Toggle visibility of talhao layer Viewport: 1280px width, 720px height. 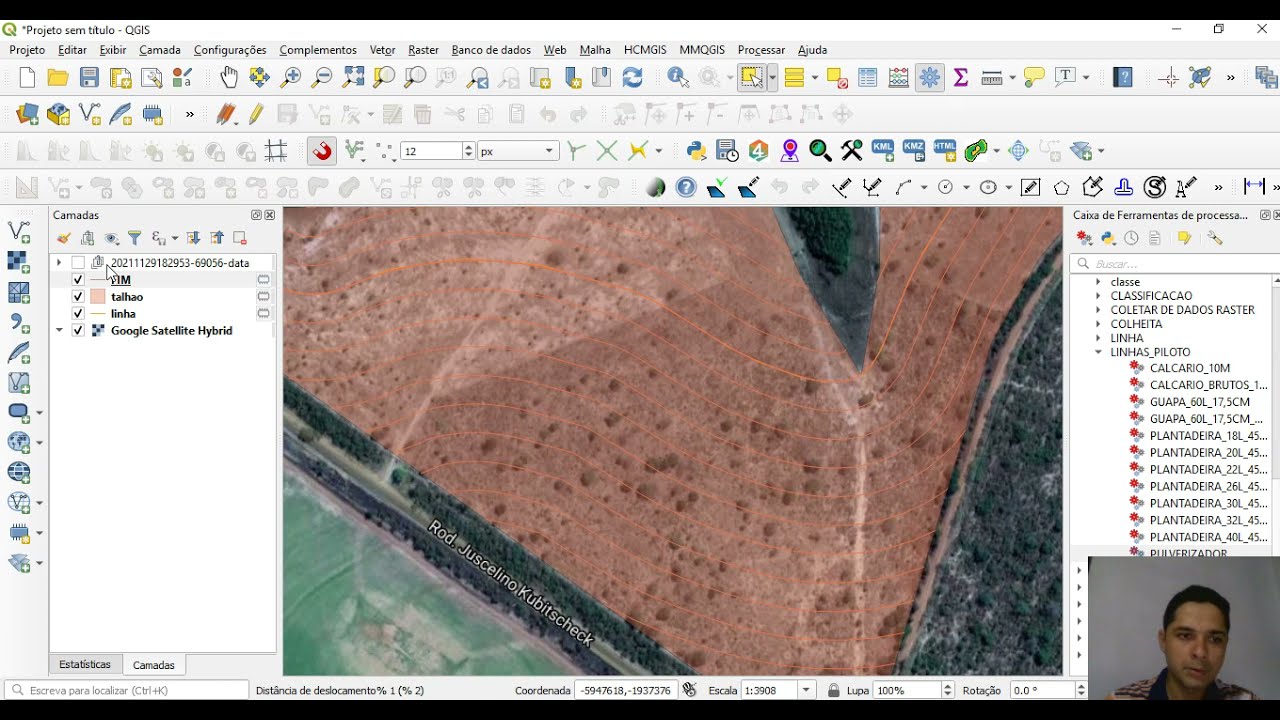click(78, 297)
